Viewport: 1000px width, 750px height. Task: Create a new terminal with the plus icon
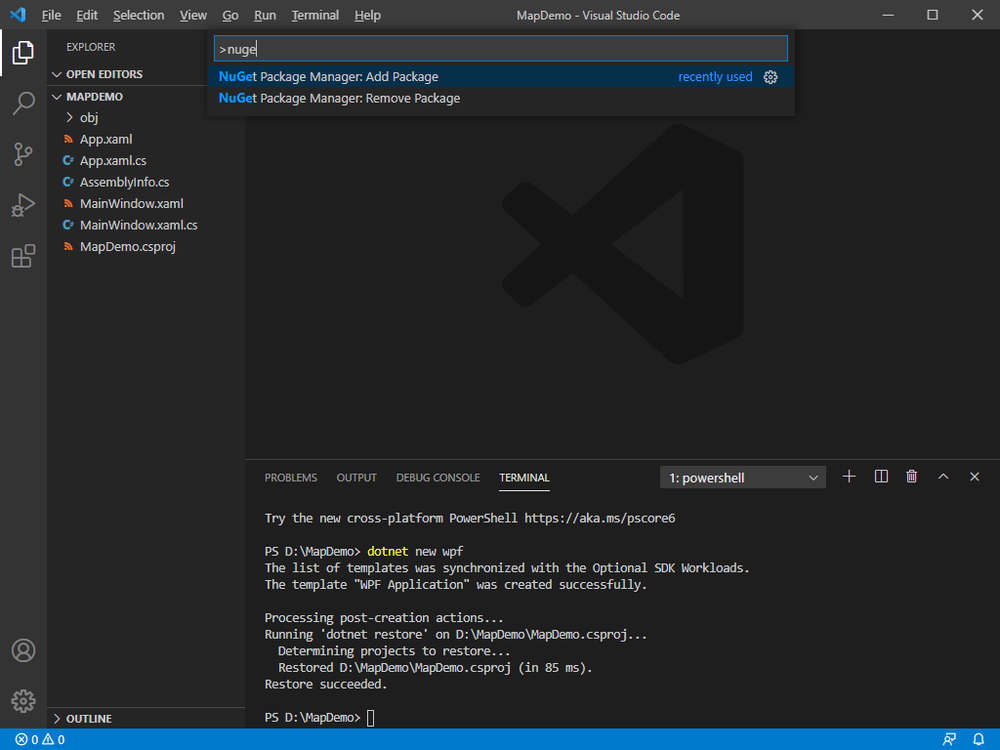tap(848, 476)
